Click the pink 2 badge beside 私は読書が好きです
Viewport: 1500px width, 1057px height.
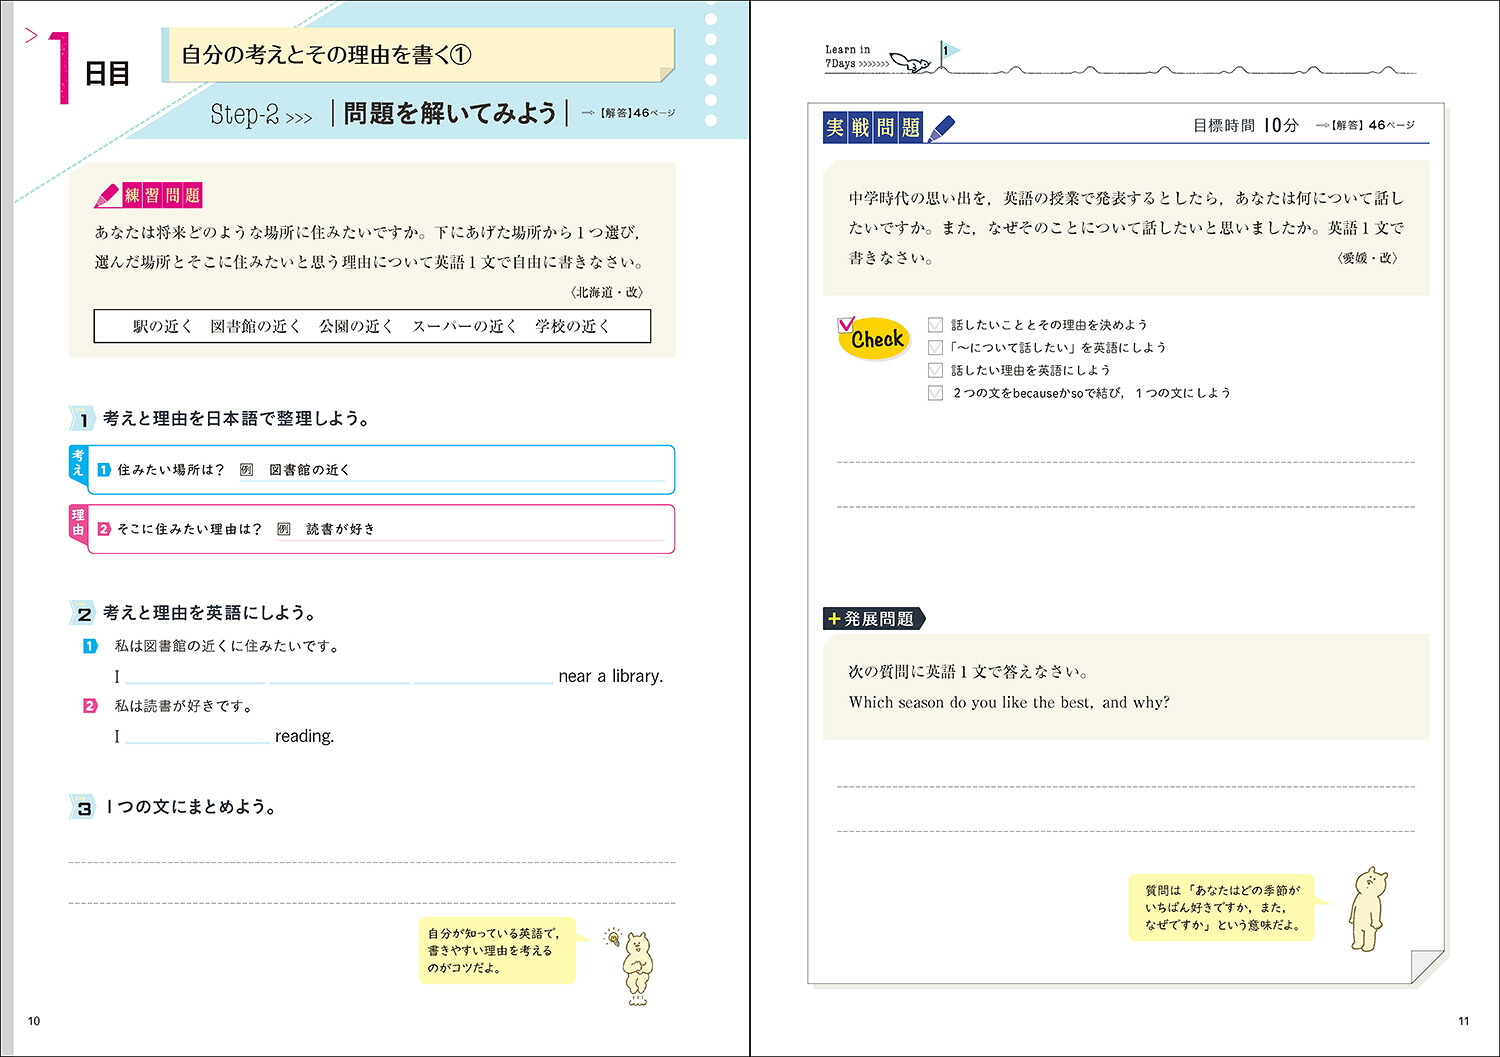pos(90,706)
